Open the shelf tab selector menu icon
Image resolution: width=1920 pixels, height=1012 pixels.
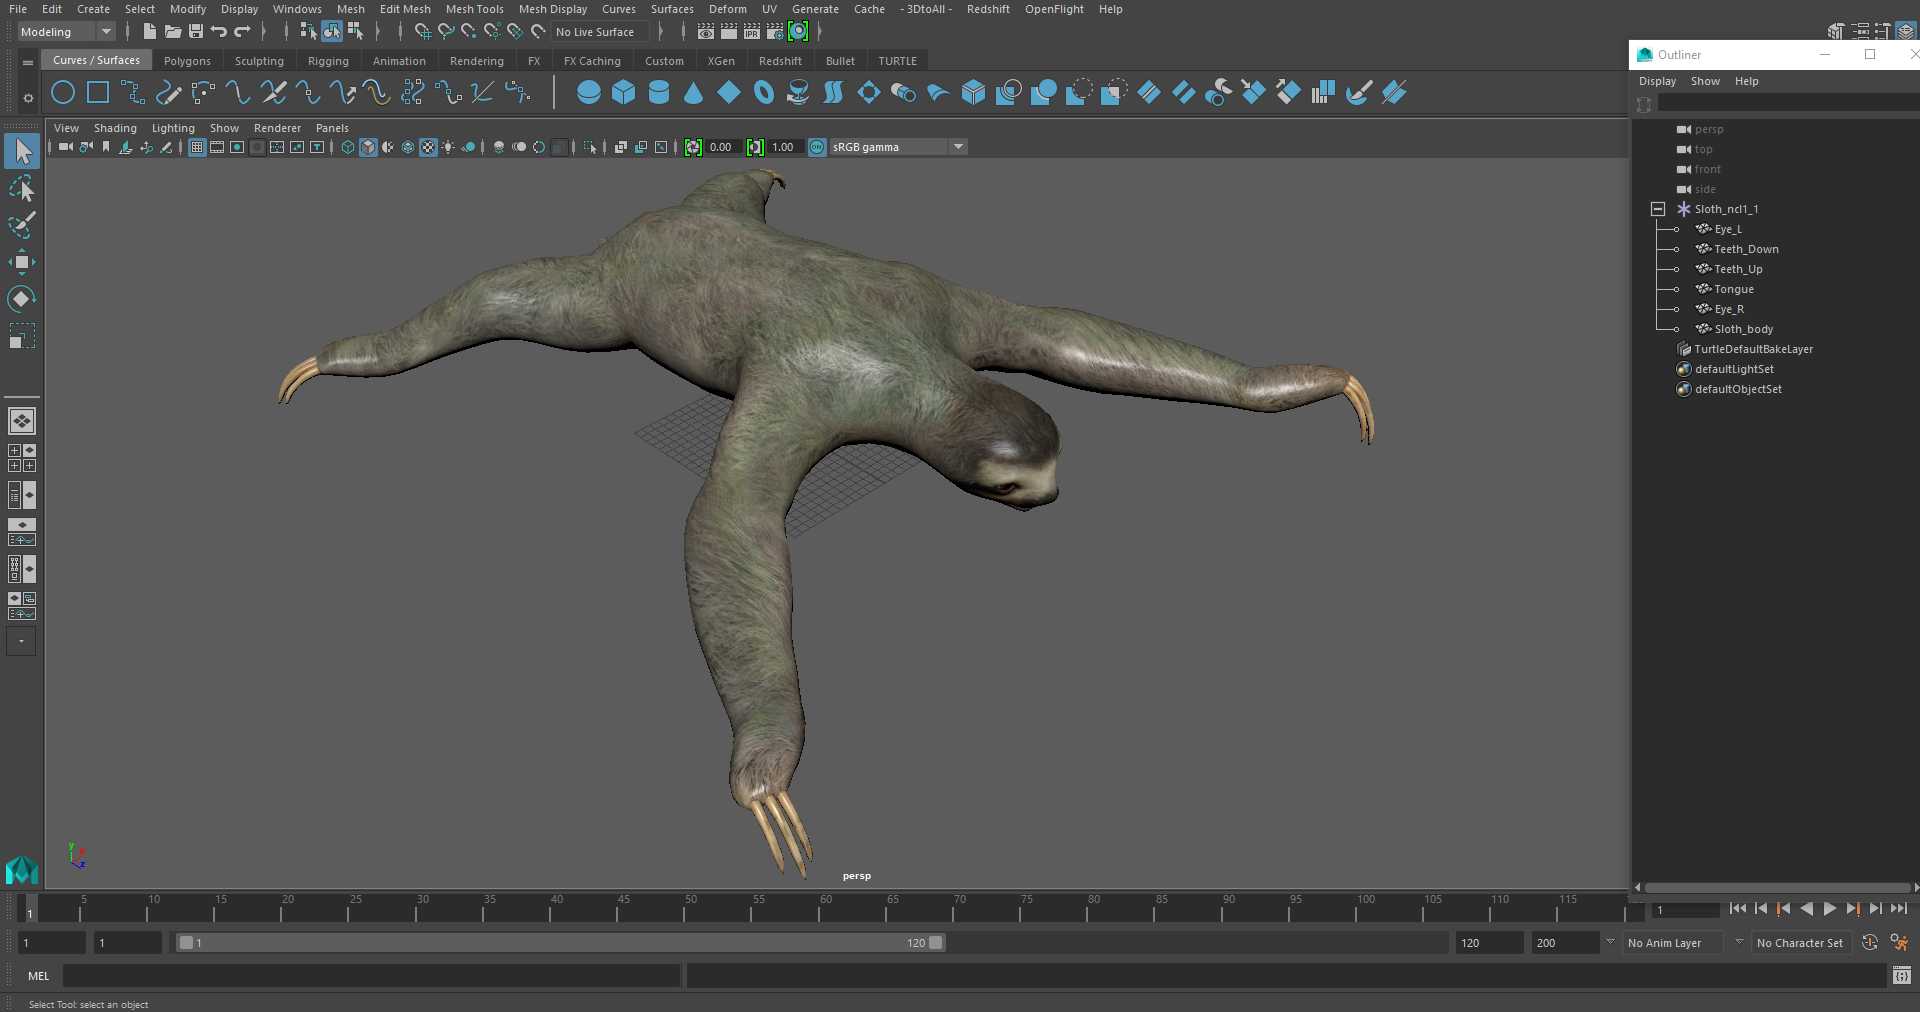pyautogui.click(x=28, y=62)
